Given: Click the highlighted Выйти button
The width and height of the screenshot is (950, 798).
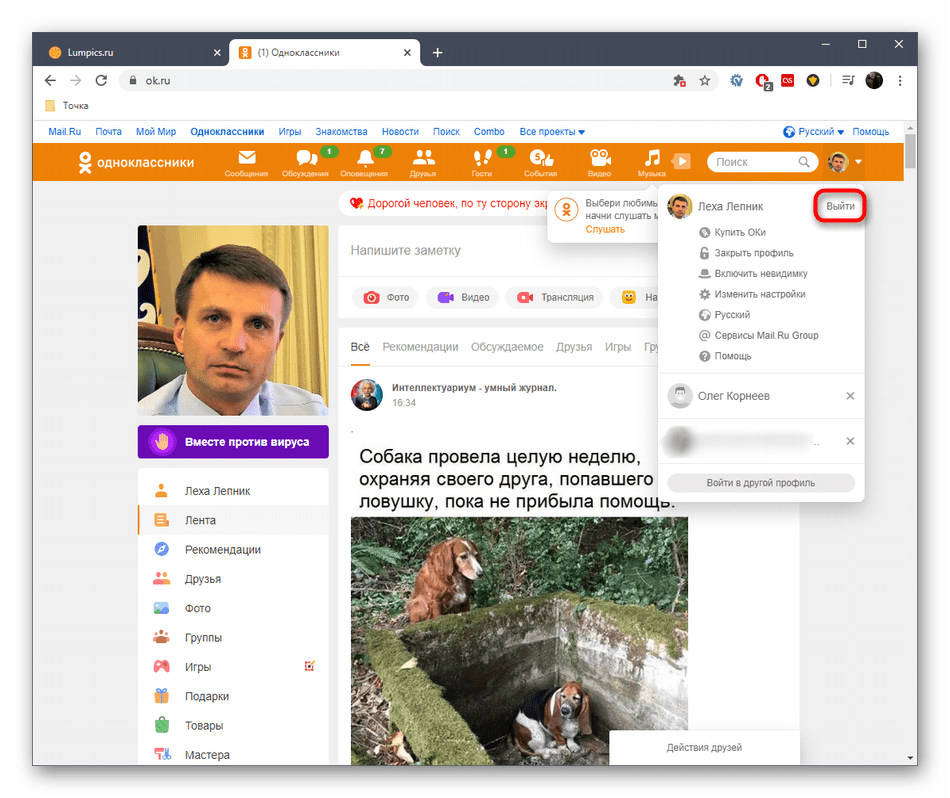Looking at the screenshot, I should pos(839,205).
